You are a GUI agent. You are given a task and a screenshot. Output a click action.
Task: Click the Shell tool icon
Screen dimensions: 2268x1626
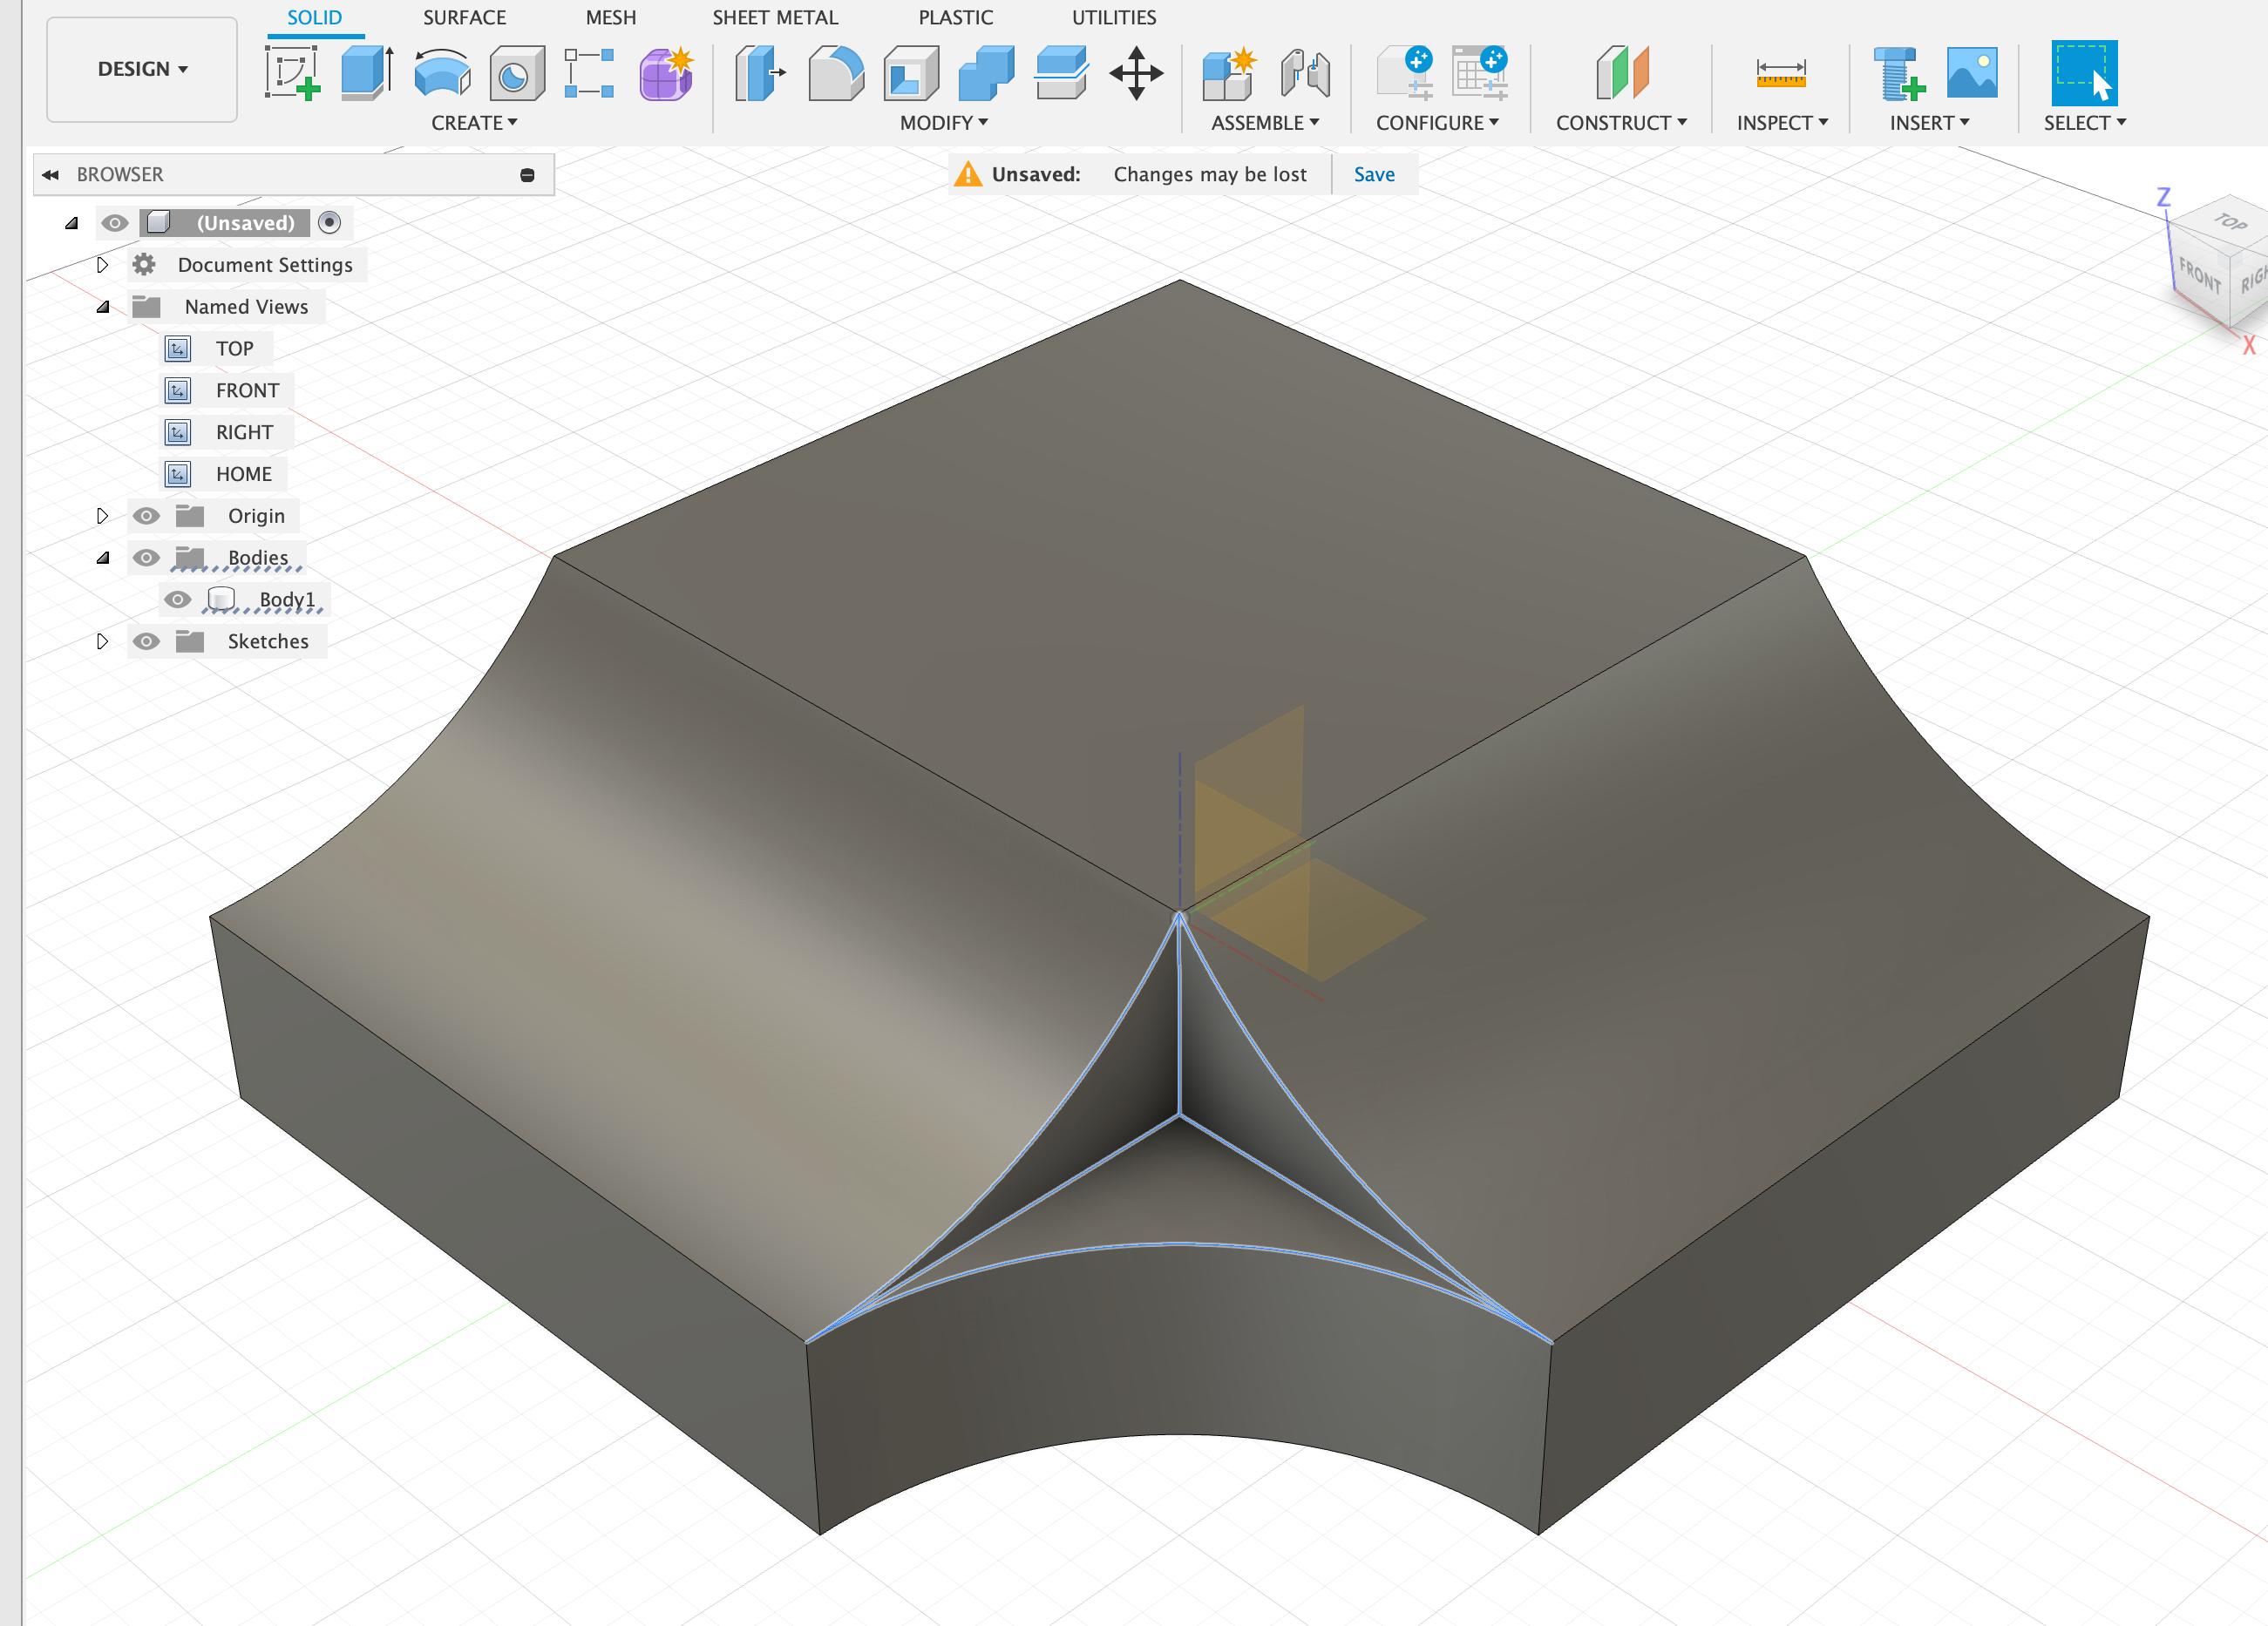tap(910, 73)
